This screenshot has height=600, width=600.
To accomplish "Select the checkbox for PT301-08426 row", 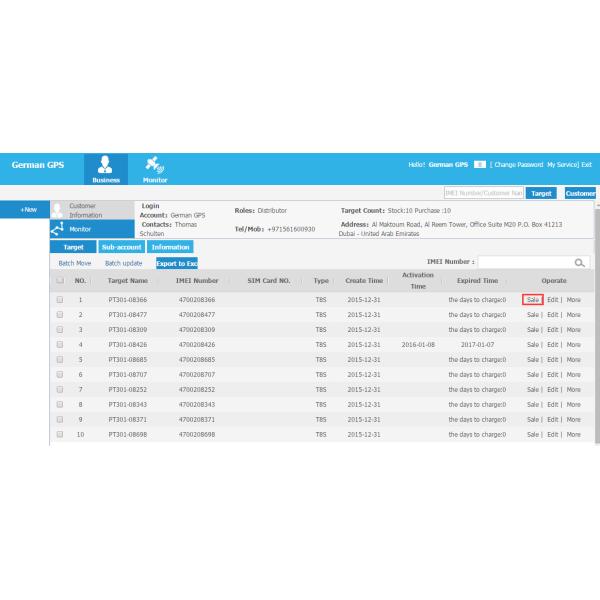I will point(60,344).
